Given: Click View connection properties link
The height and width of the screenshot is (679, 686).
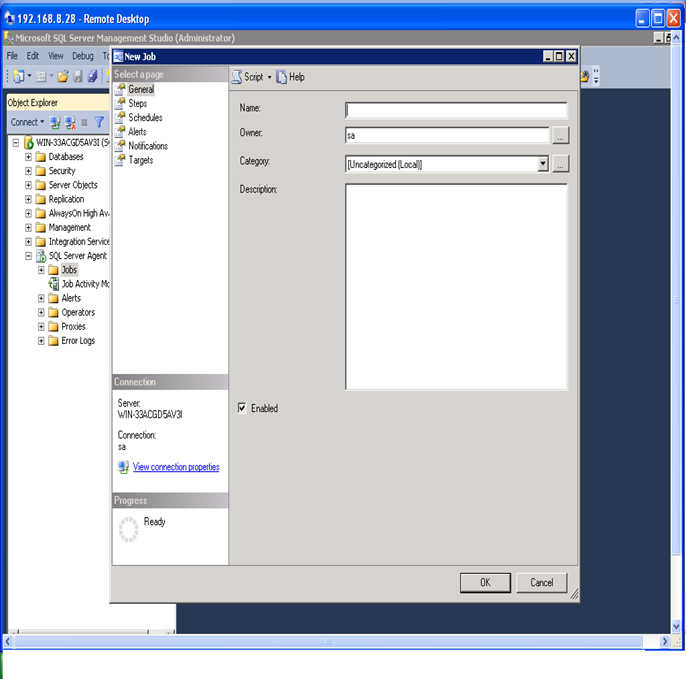Looking at the screenshot, I should pos(176,467).
